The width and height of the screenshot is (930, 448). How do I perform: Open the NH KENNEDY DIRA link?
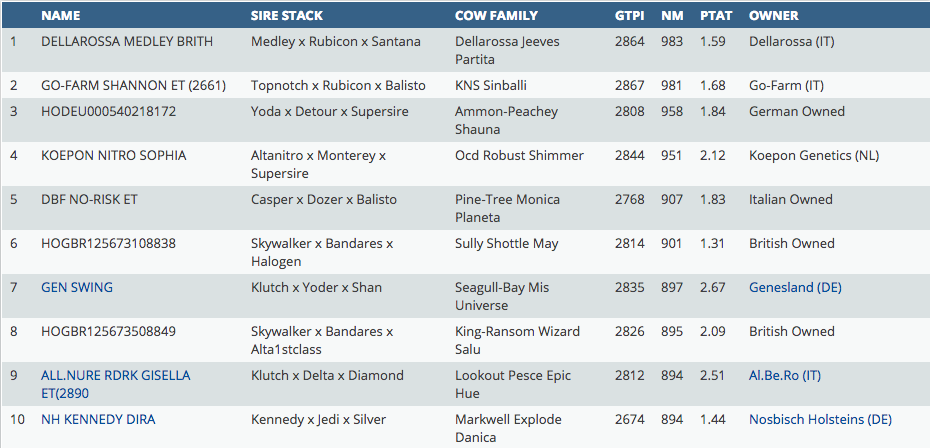pos(98,420)
